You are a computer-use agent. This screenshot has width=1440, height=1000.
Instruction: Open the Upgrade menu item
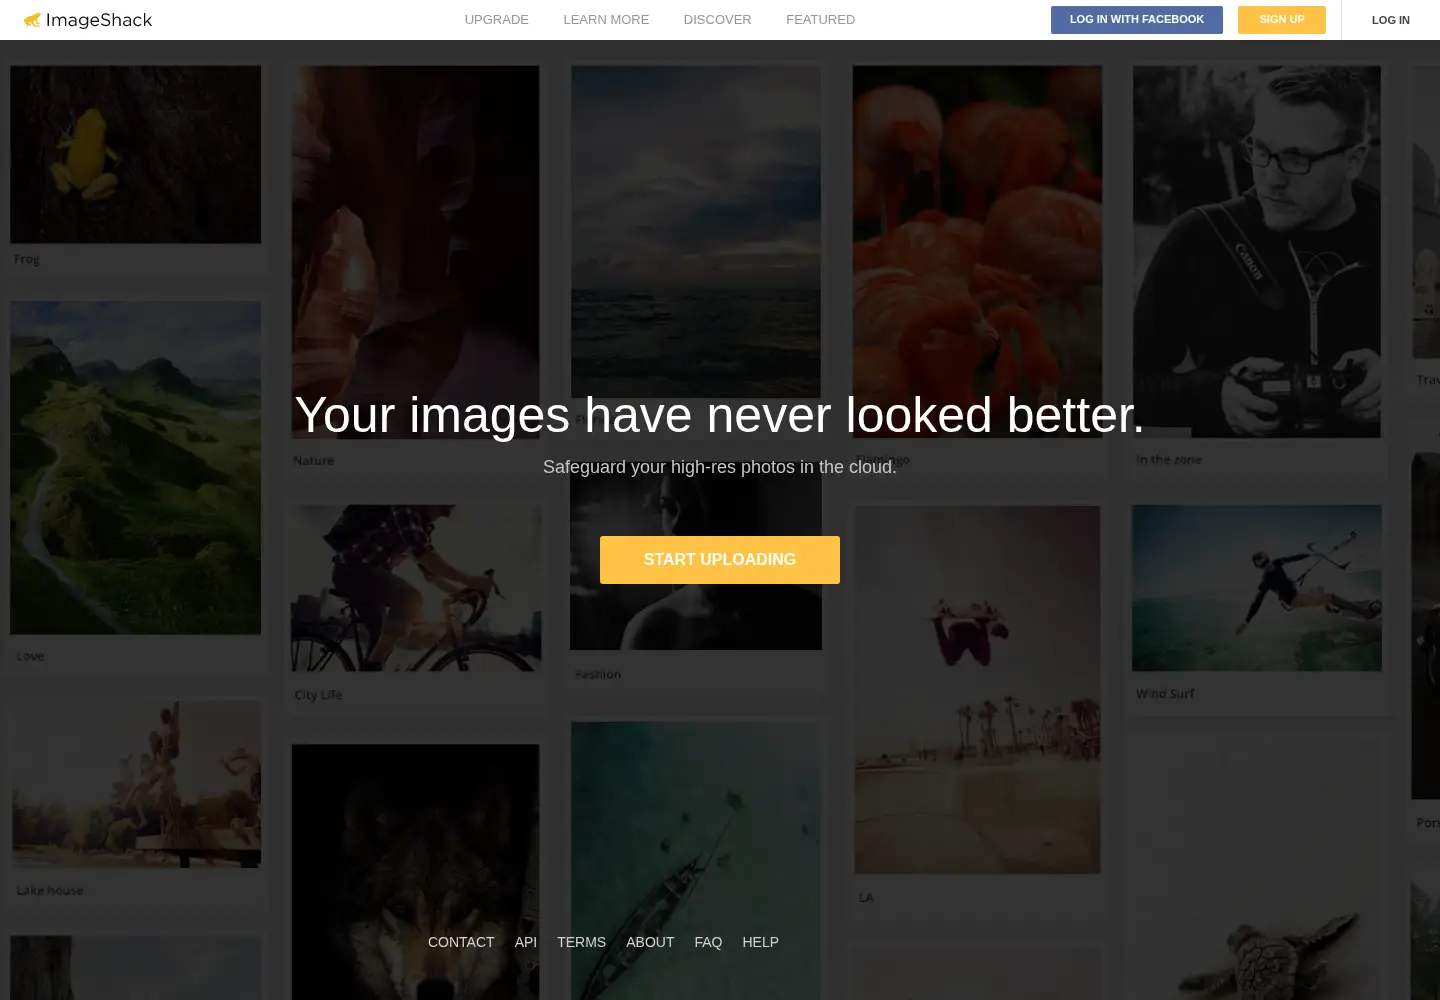click(x=496, y=20)
